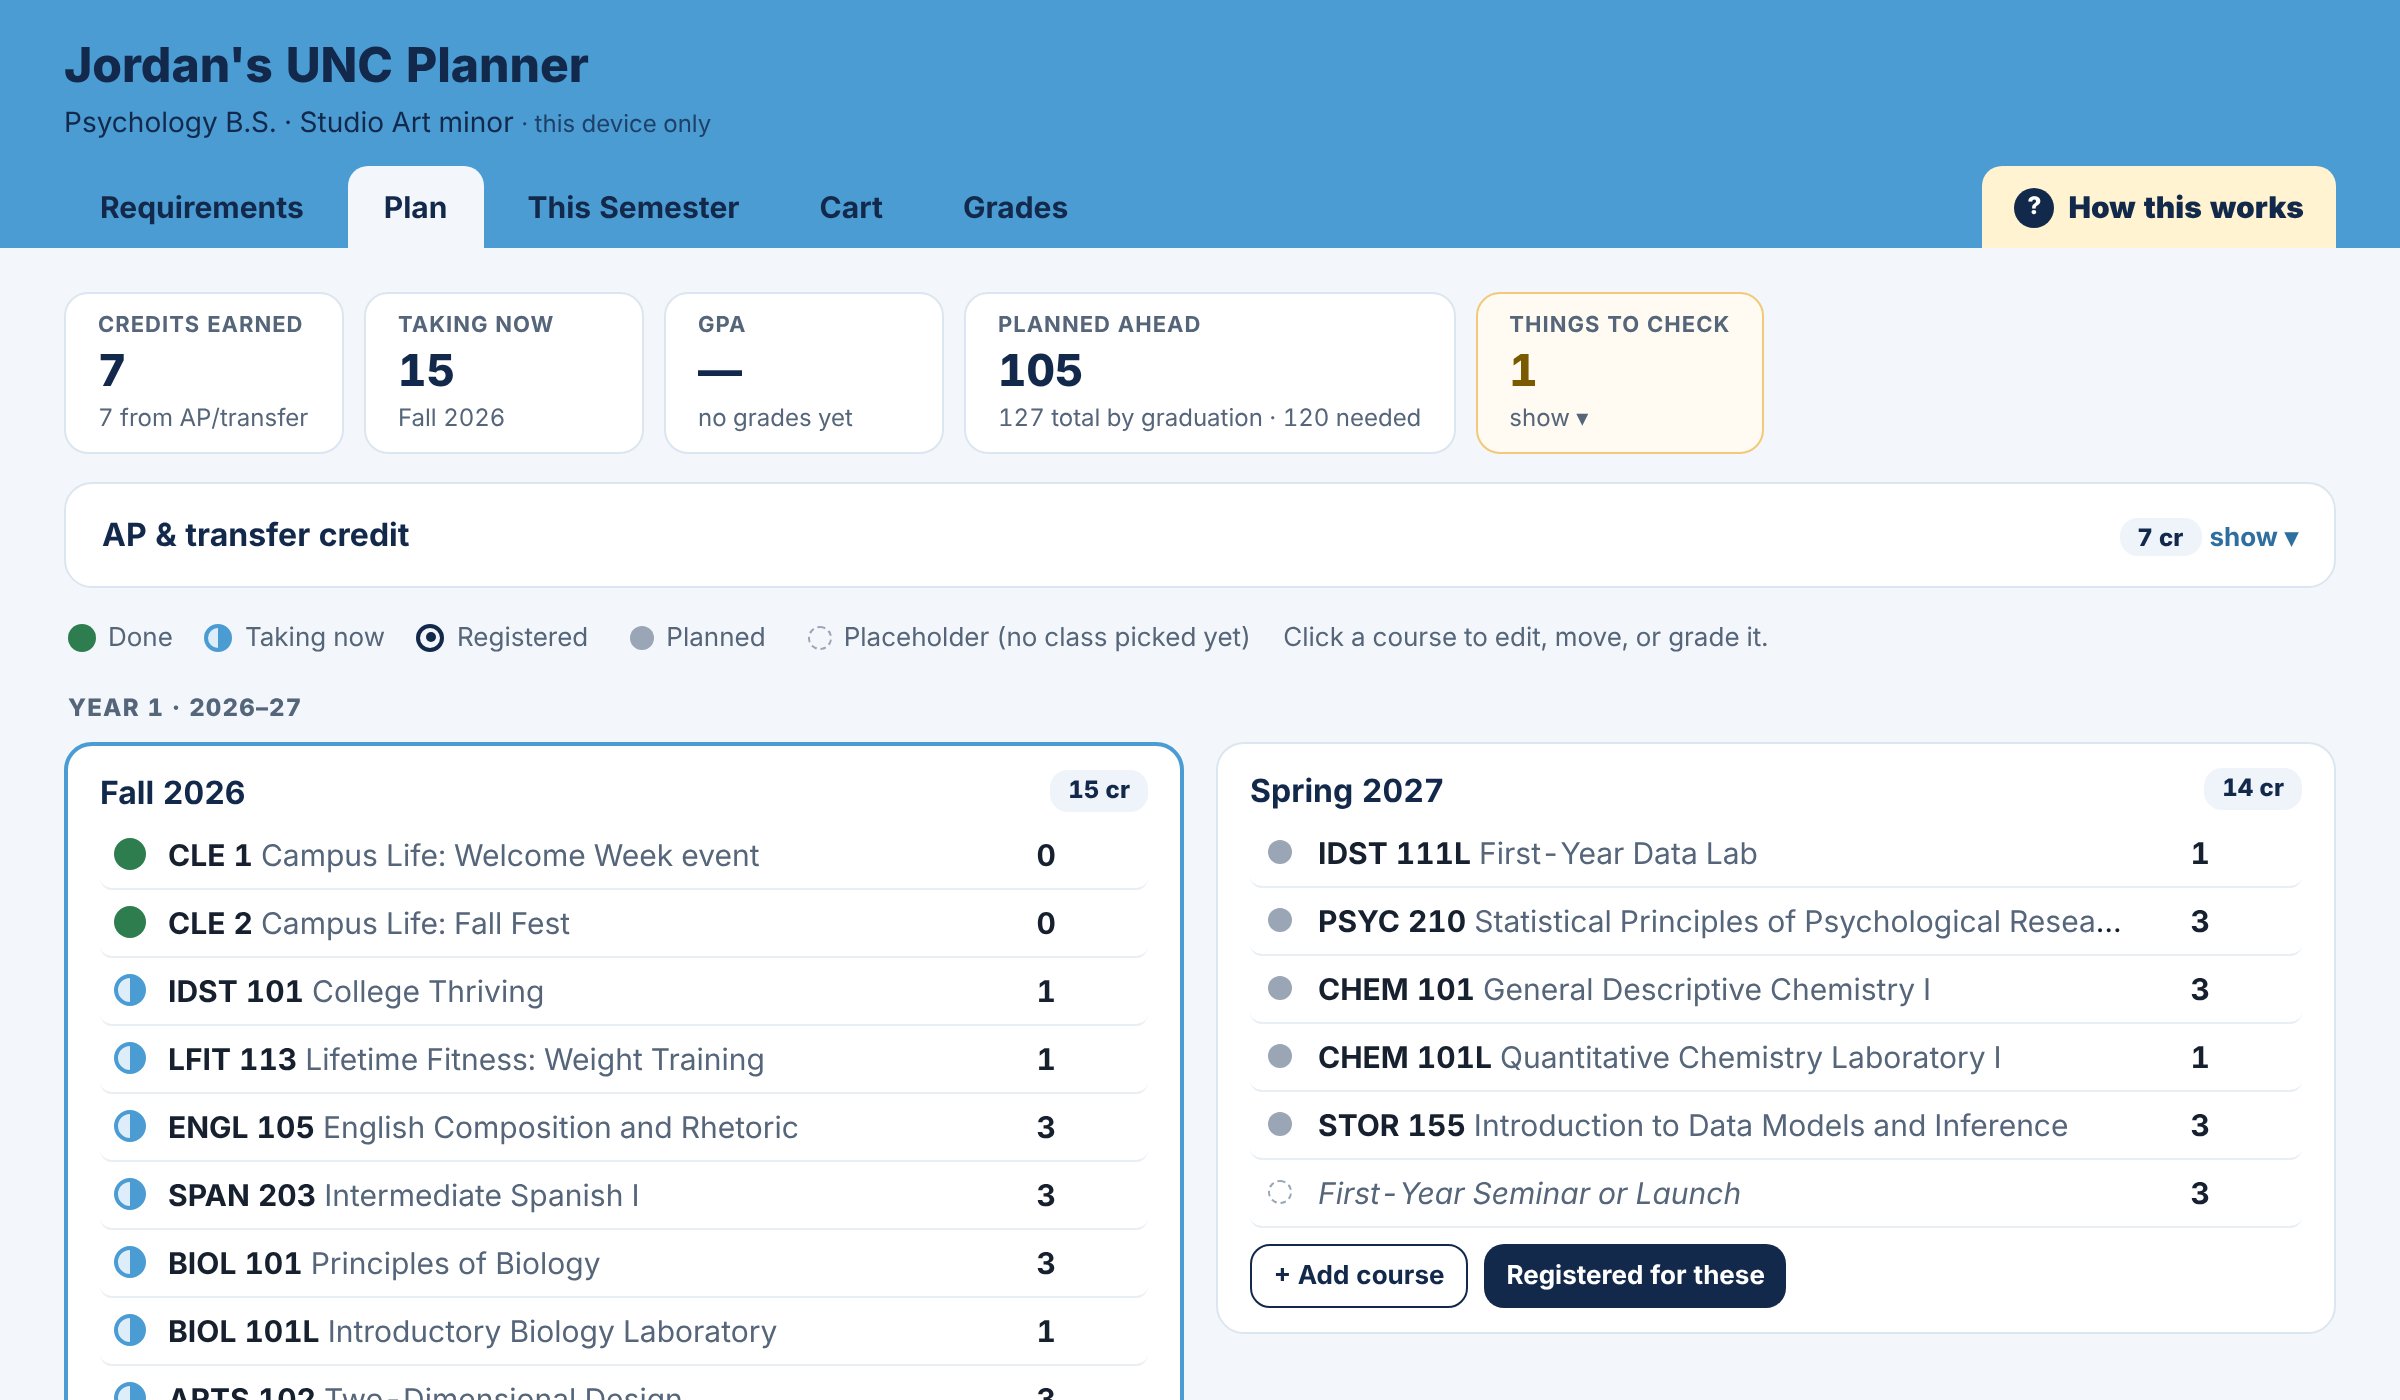The image size is (2400, 1400).
Task: Click the Credits Earned summary card
Action: (x=204, y=373)
